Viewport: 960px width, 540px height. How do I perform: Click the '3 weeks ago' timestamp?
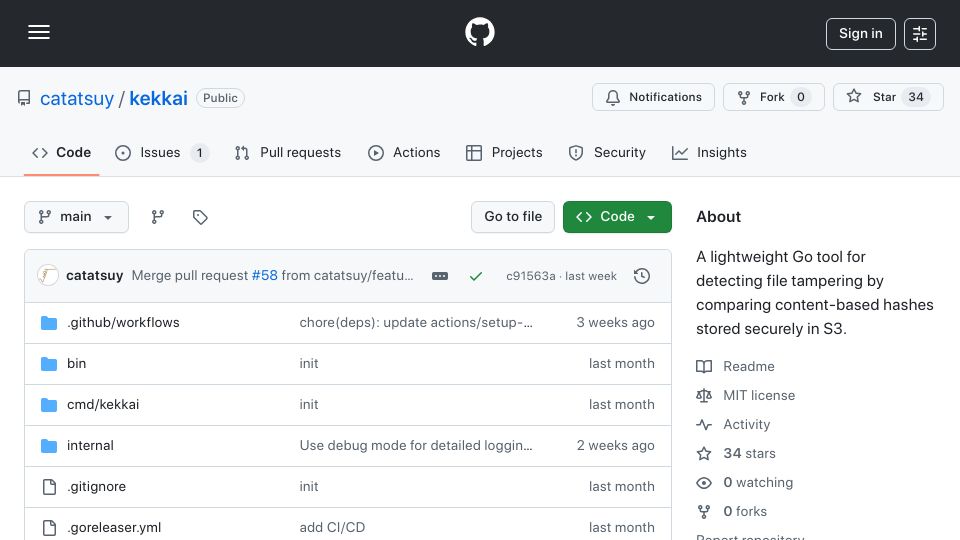[615, 323]
